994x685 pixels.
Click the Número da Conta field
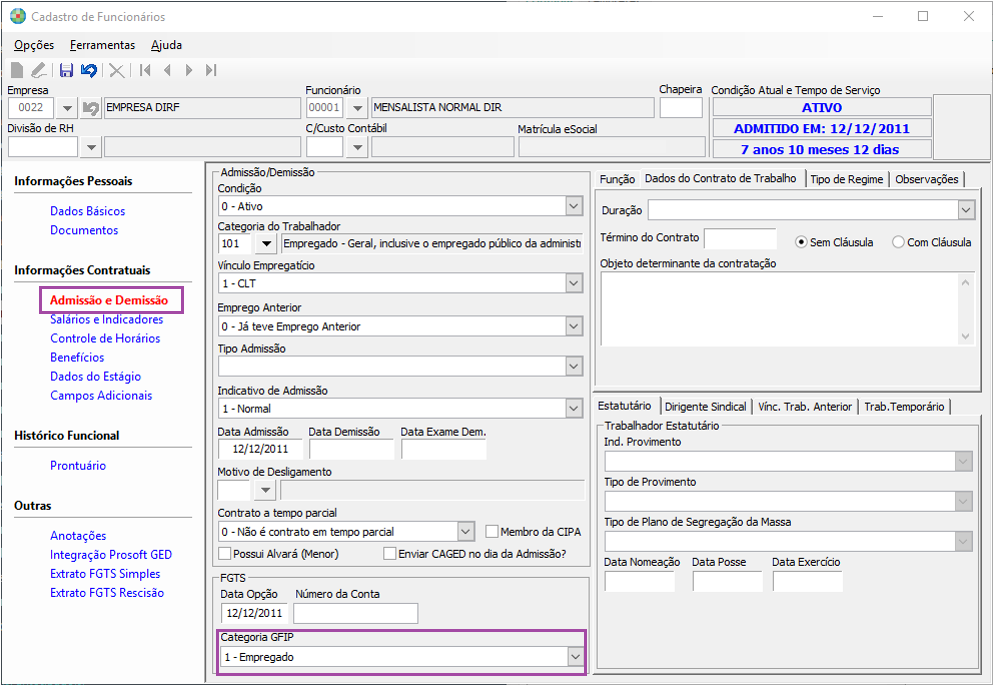(356, 613)
